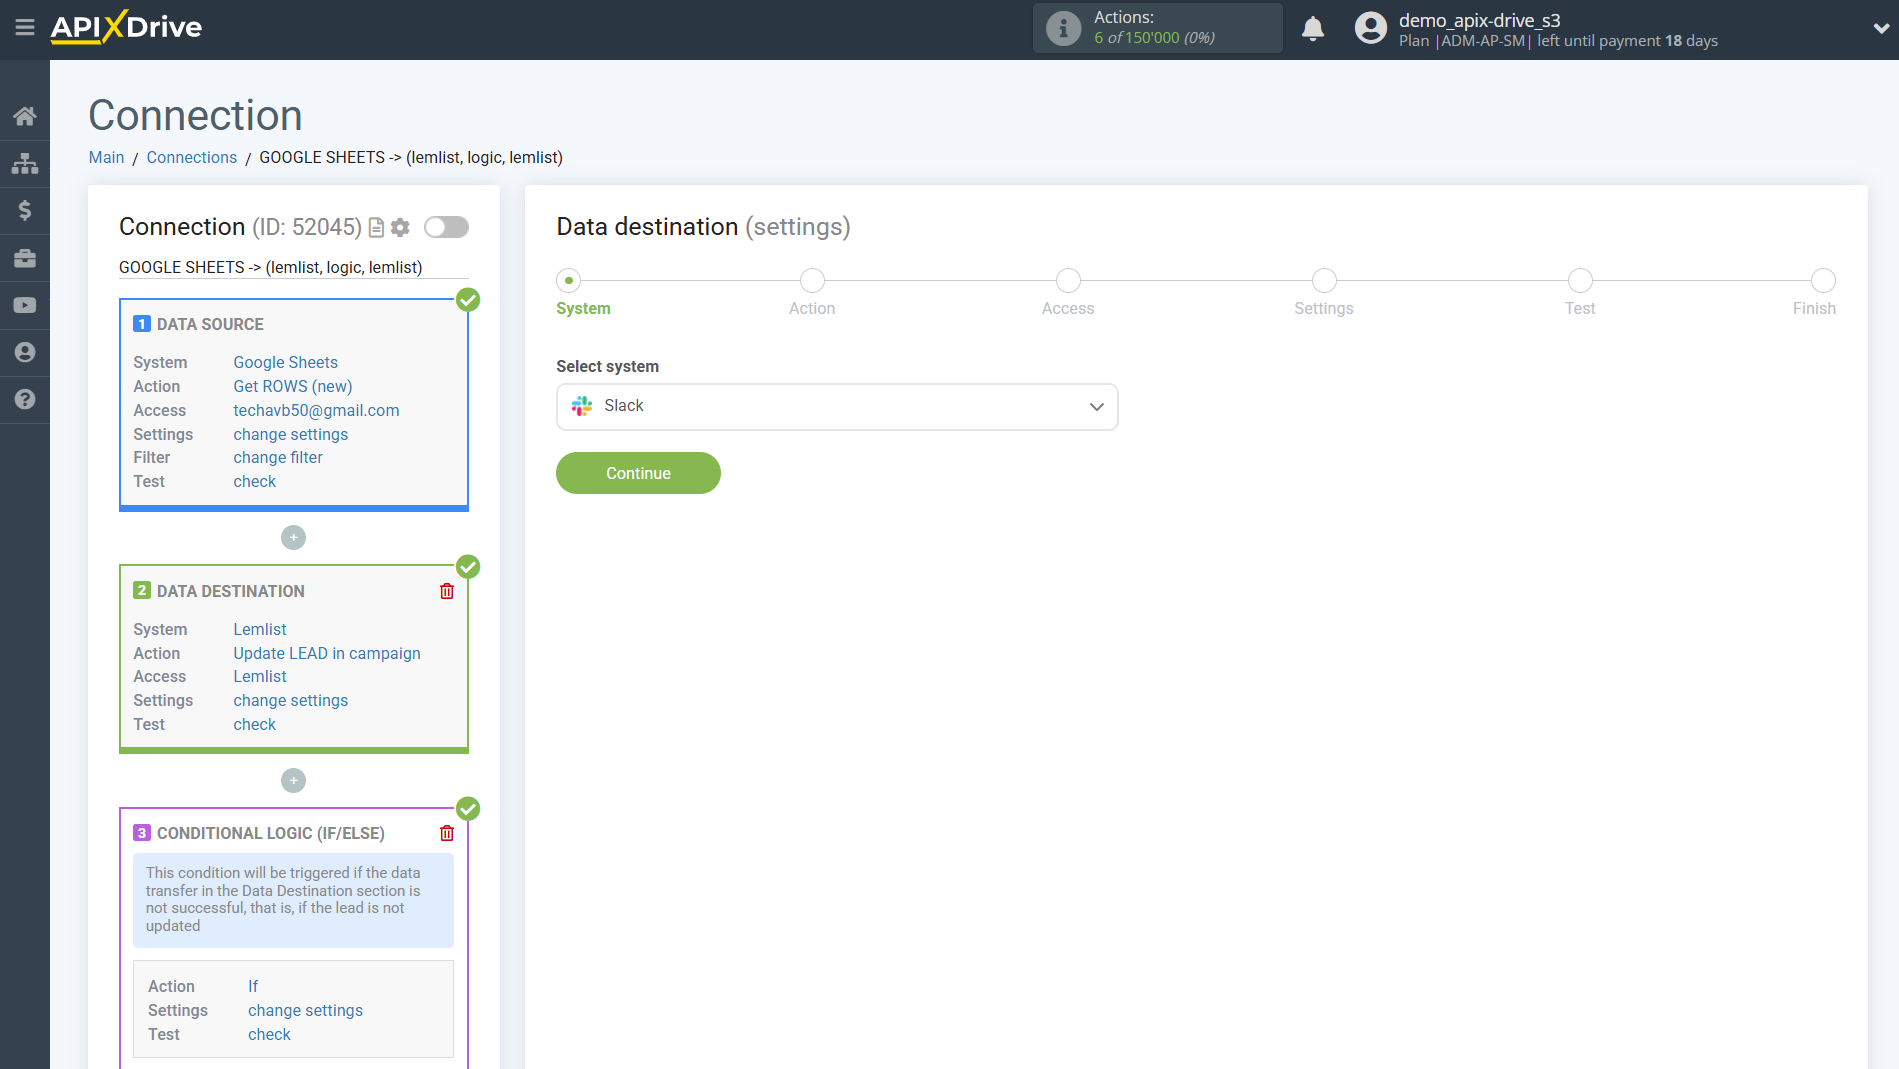Open Data Destination change settings link
Viewport: 1899px width, 1069px height.
click(x=291, y=700)
